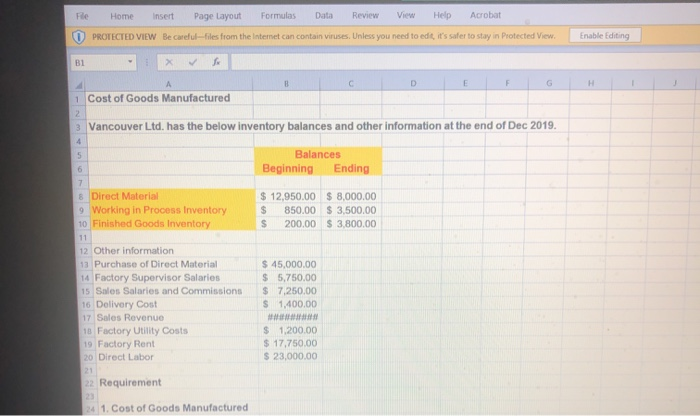This screenshot has width=700, height=416.
Task: Open the Acrobat tab
Action: point(485,15)
